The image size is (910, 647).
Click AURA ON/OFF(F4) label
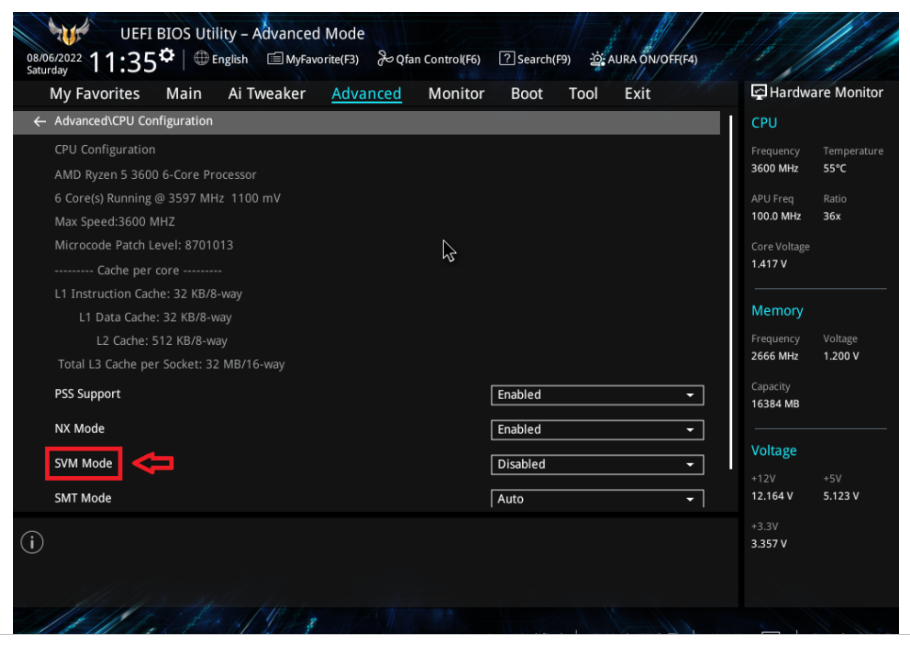click(x=652, y=59)
